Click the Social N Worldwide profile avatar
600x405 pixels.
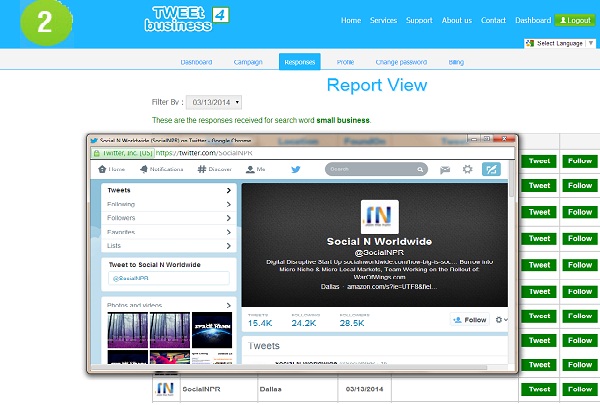click(380, 217)
